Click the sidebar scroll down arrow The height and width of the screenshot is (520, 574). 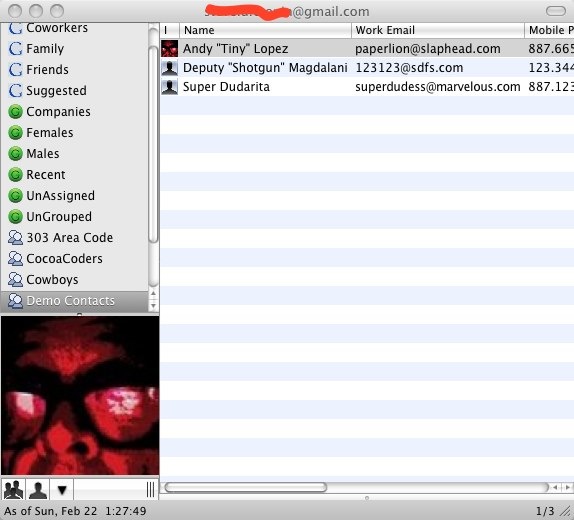(x=153, y=306)
